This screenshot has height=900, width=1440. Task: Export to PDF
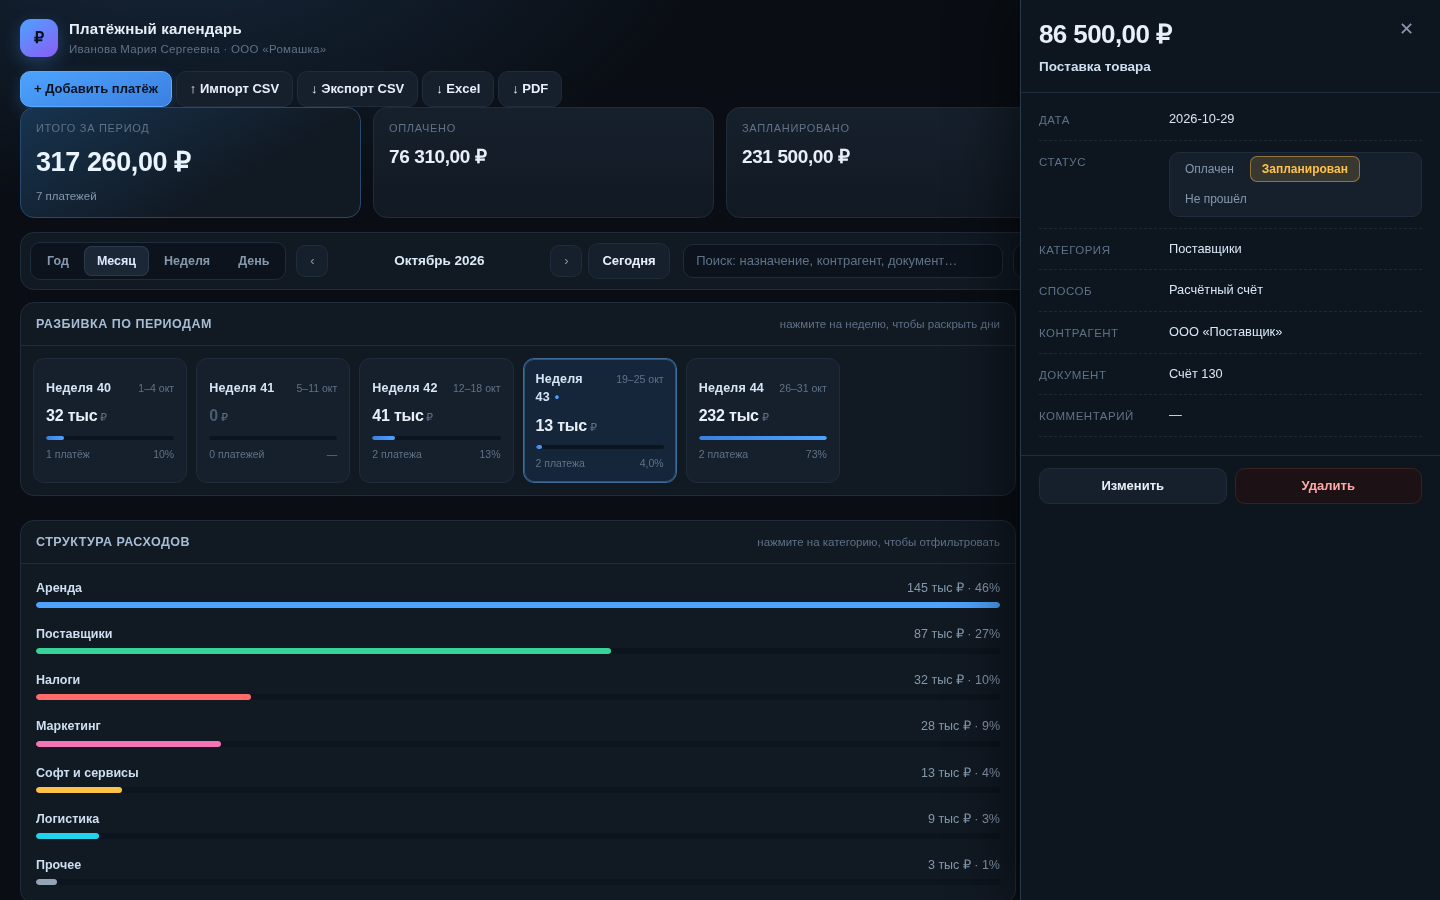pos(530,89)
